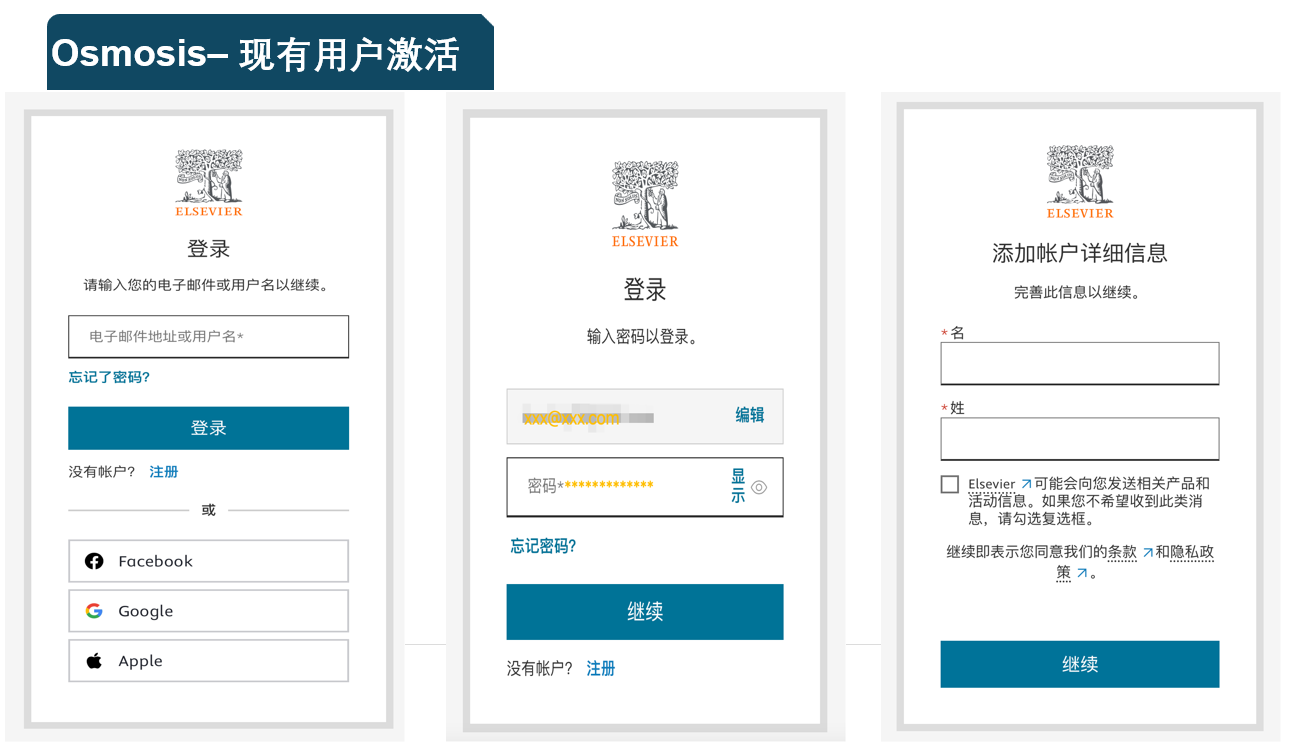This screenshot has height=743, width=1290.
Task: Click the Elsevier logo in the account details panel
Action: [x=1080, y=183]
